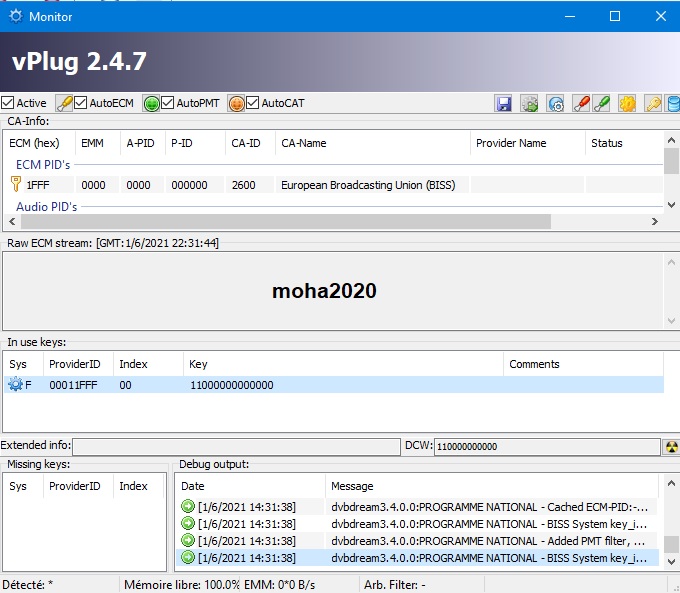Collapse the ECM PID's group header
This screenshot has height=593, width=680.
point(42,165)
